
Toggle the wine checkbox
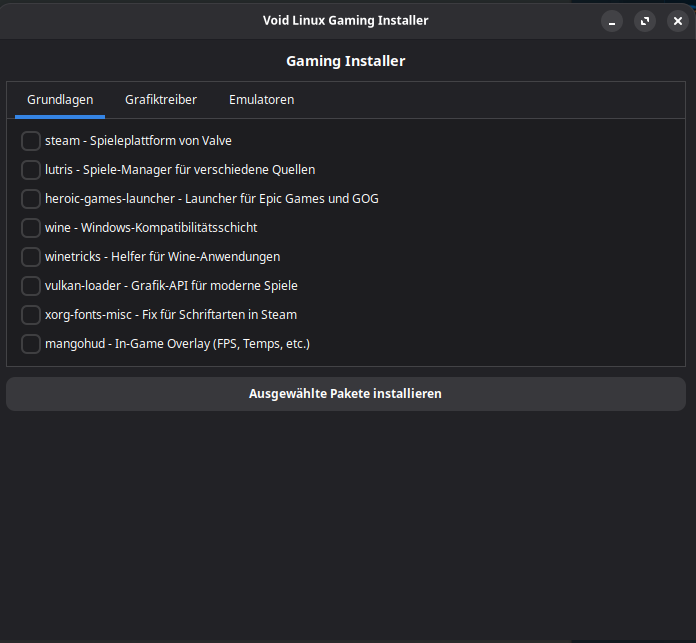point(31,228)
